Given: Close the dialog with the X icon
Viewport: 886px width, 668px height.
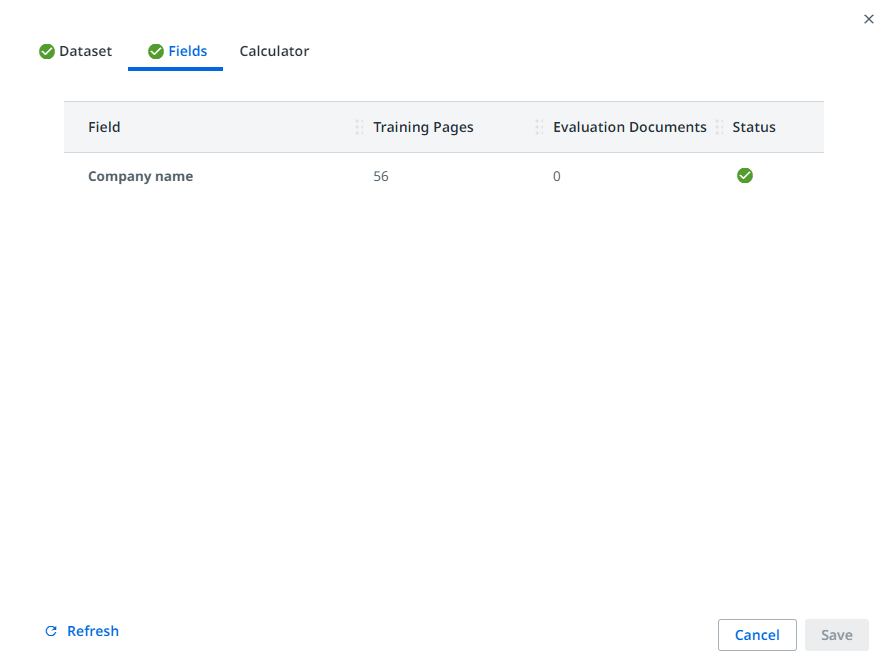Looking at the screenshot, I should click(868, 19).
